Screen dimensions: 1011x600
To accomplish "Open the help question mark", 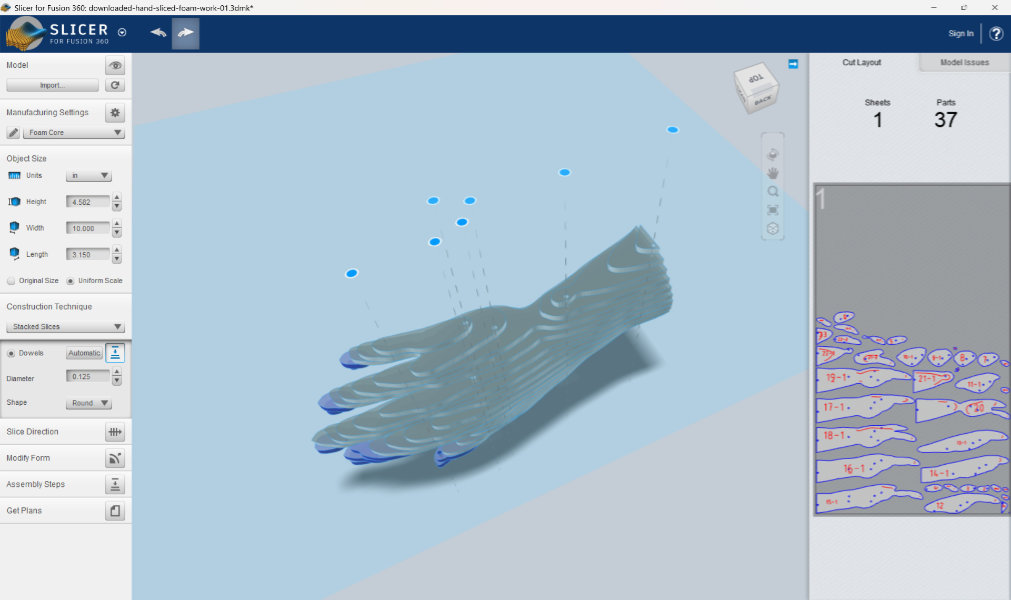I will coord(996,34).
